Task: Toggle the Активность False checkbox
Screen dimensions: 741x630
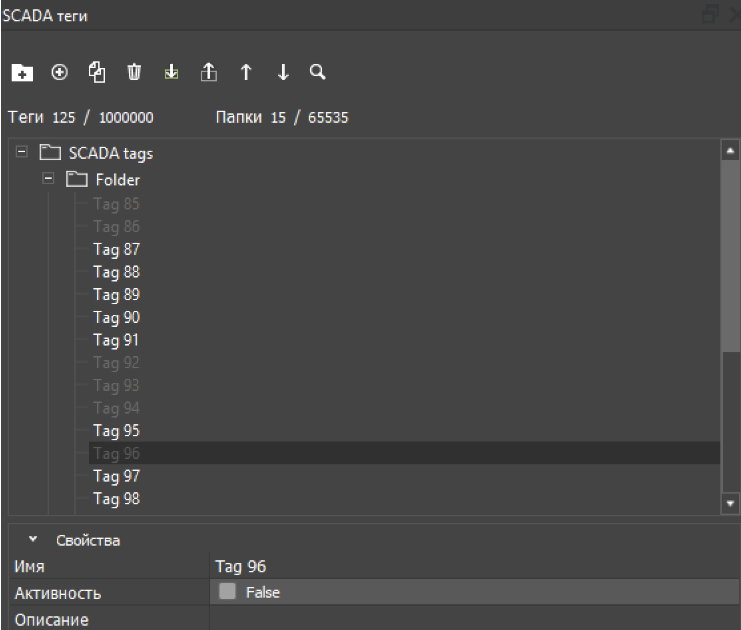Action: coord(227,591)
